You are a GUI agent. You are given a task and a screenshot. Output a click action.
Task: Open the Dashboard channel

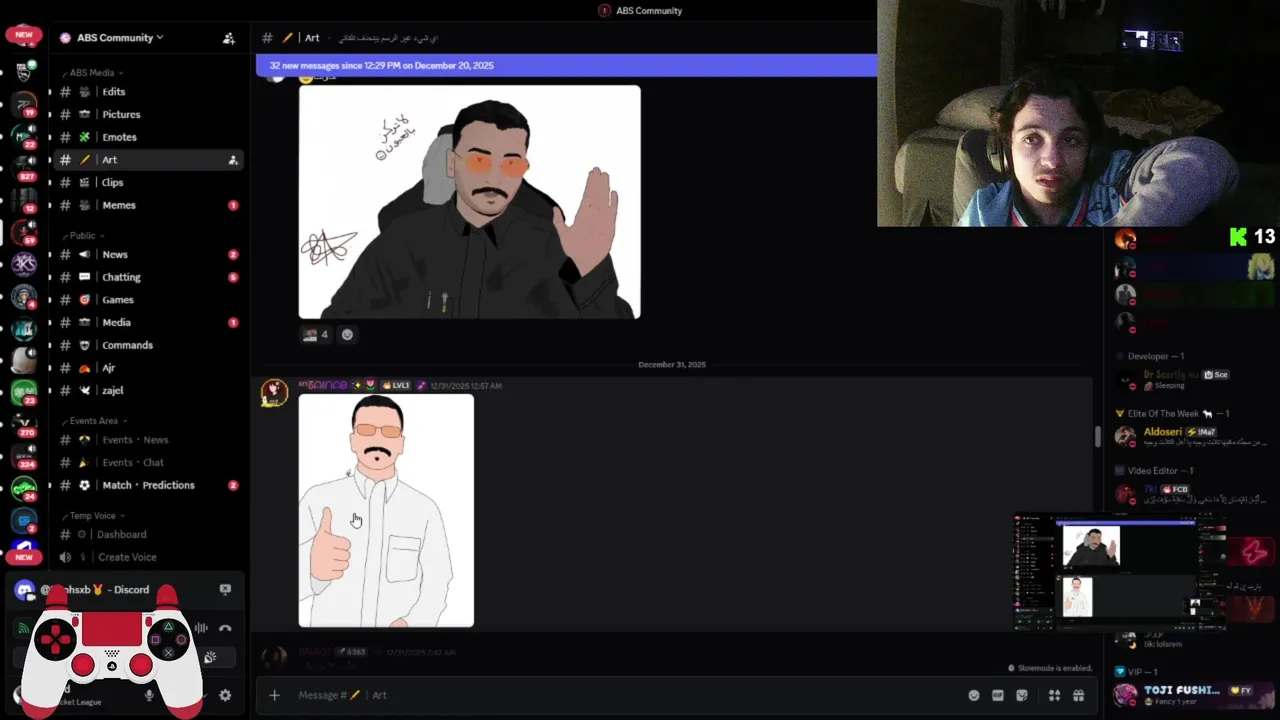coord(148,535)
